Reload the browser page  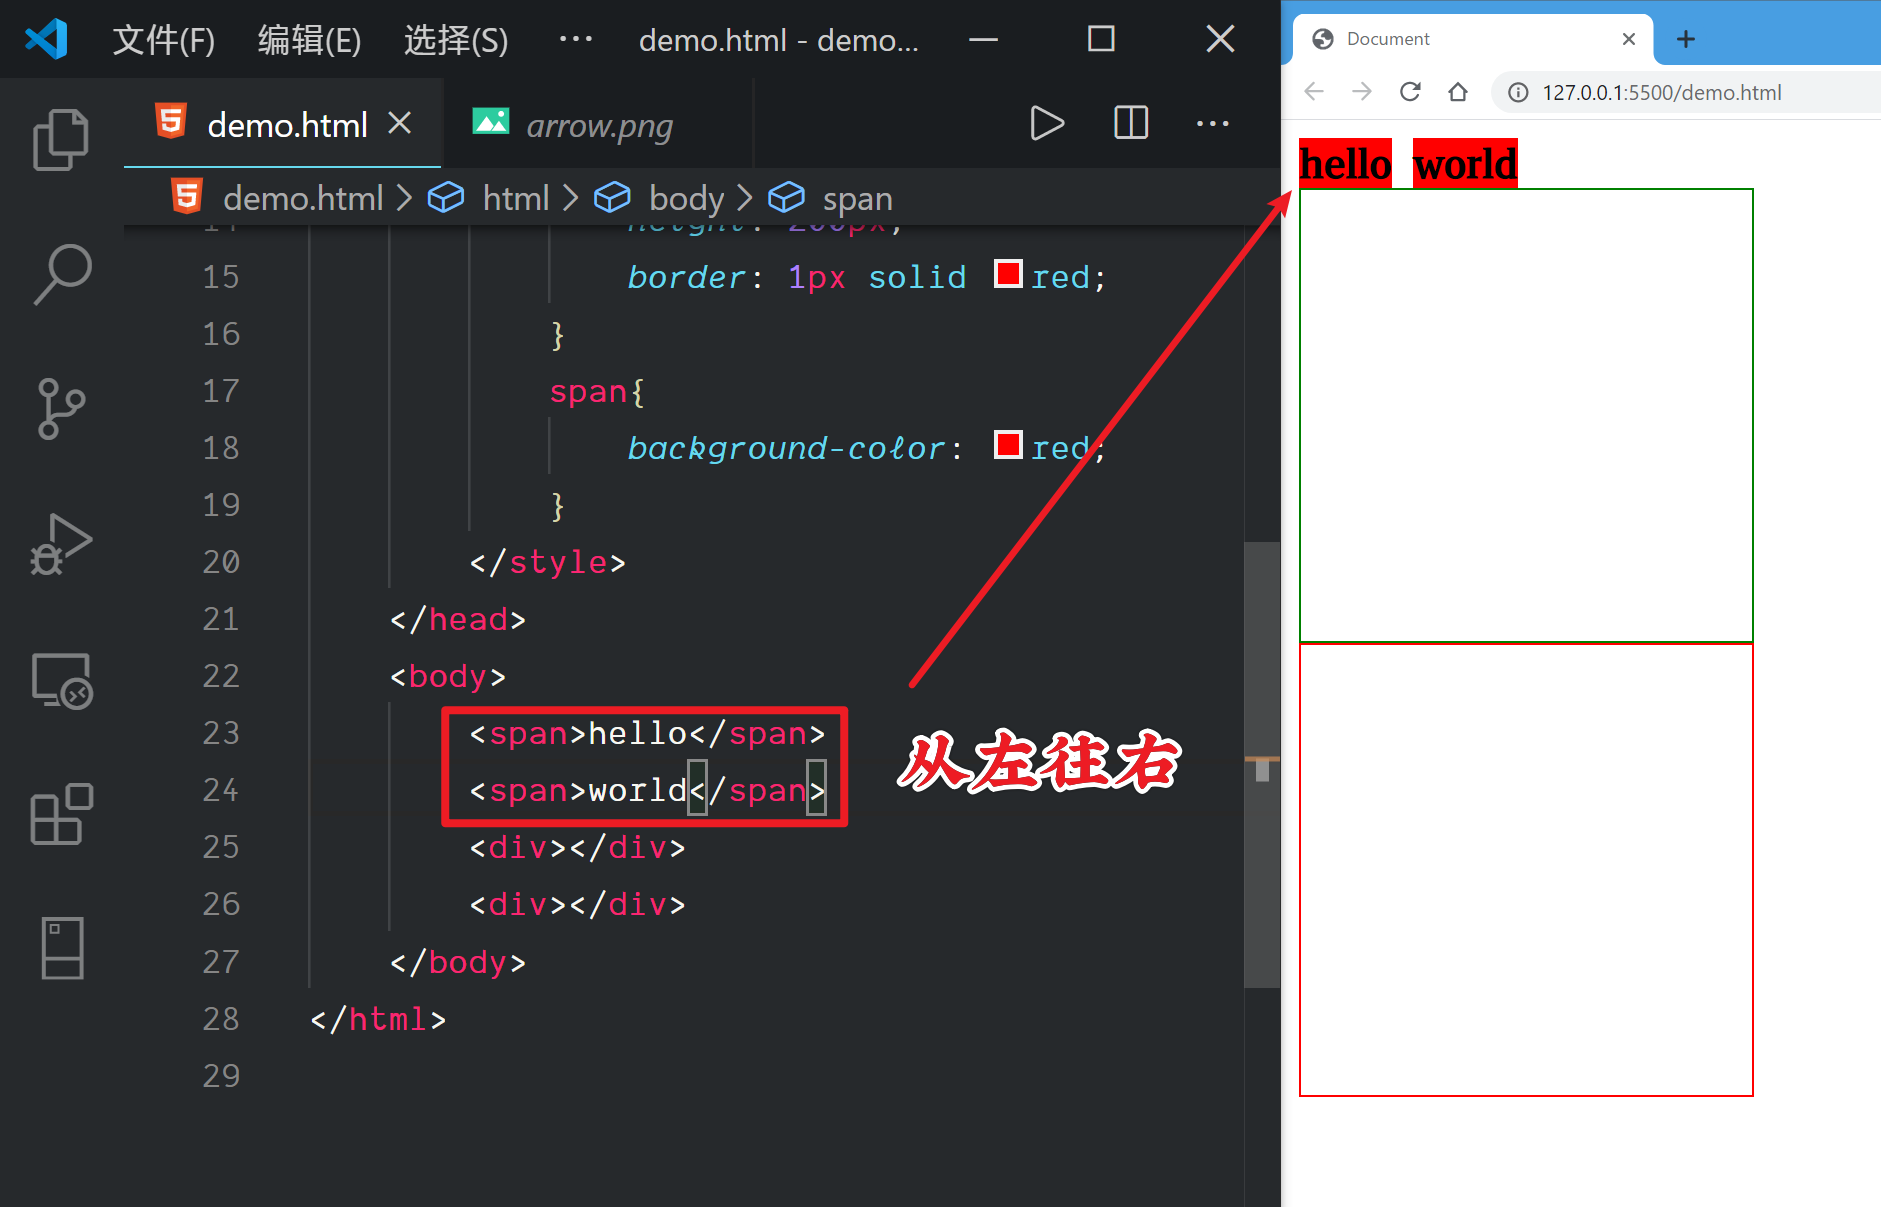(1410, 92)
